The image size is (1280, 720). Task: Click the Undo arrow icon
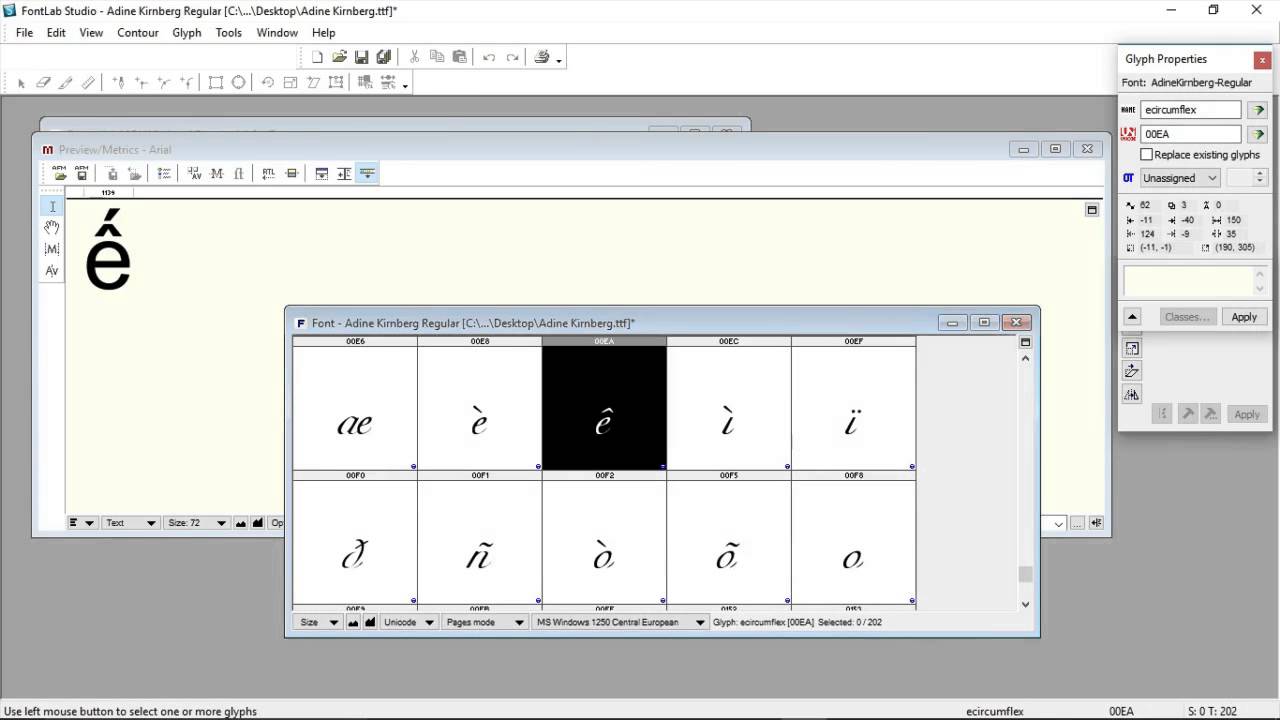pyautogui.click(x=489, y=57)
